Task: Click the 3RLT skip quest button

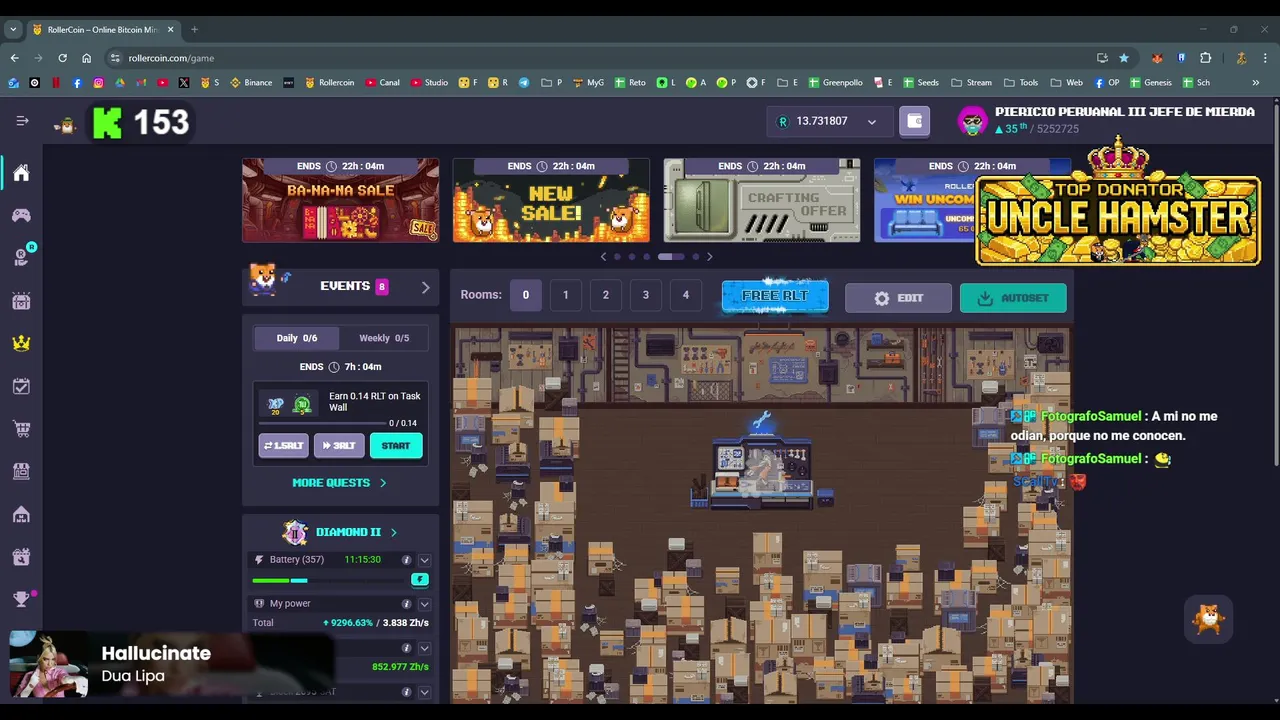Action: pos(339,446)
